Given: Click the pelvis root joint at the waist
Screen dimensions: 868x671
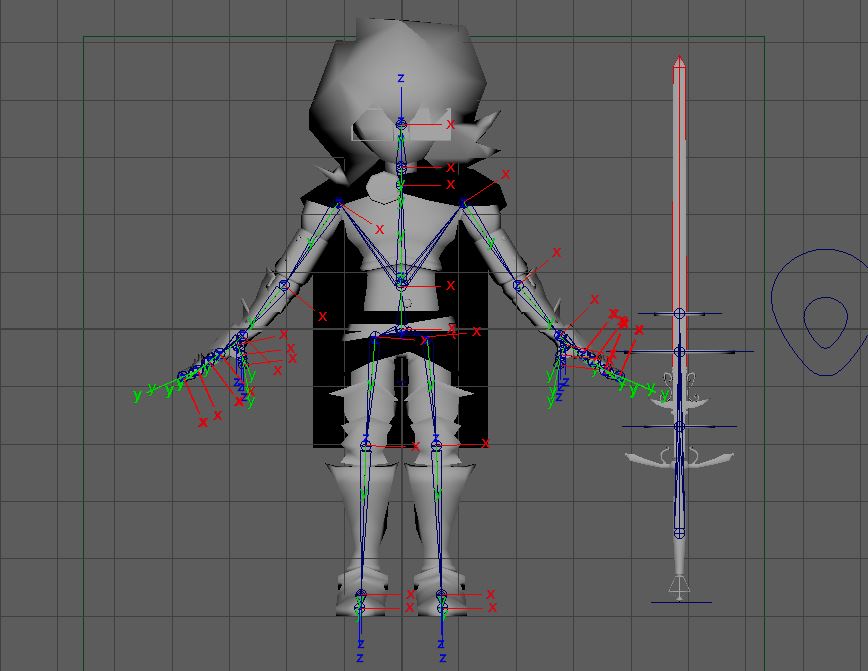Looking at the screenshot, I should point(401,331).
